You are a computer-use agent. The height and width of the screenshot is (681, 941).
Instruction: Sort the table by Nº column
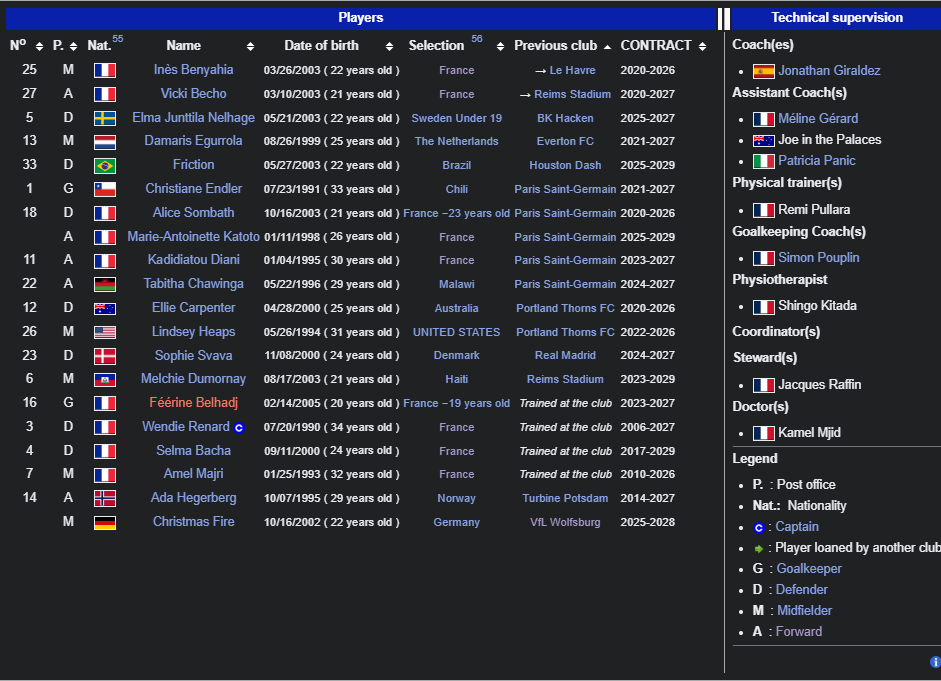pyautogui.click(x=39, y=46)
